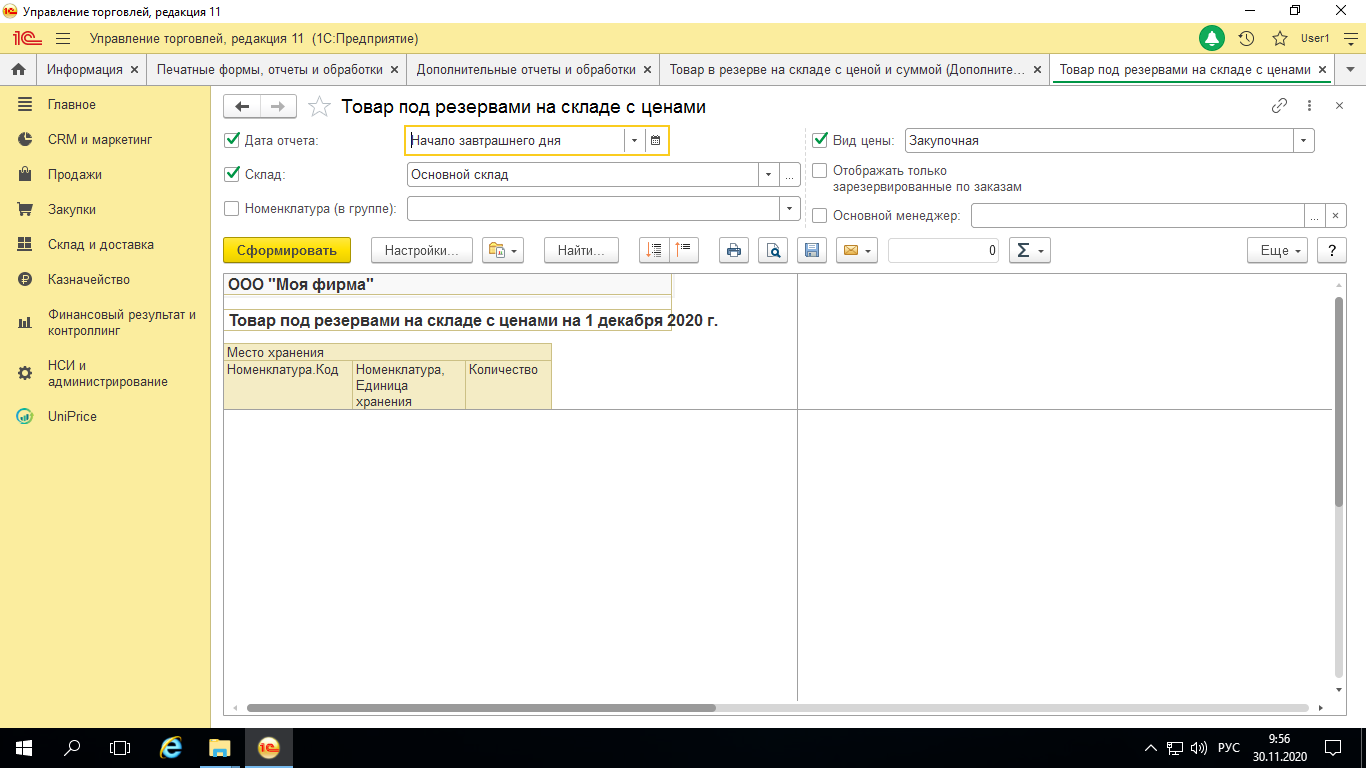1366x768 pixels.
Task: Toggle Склад checkbox
Action: coord(232,175)
